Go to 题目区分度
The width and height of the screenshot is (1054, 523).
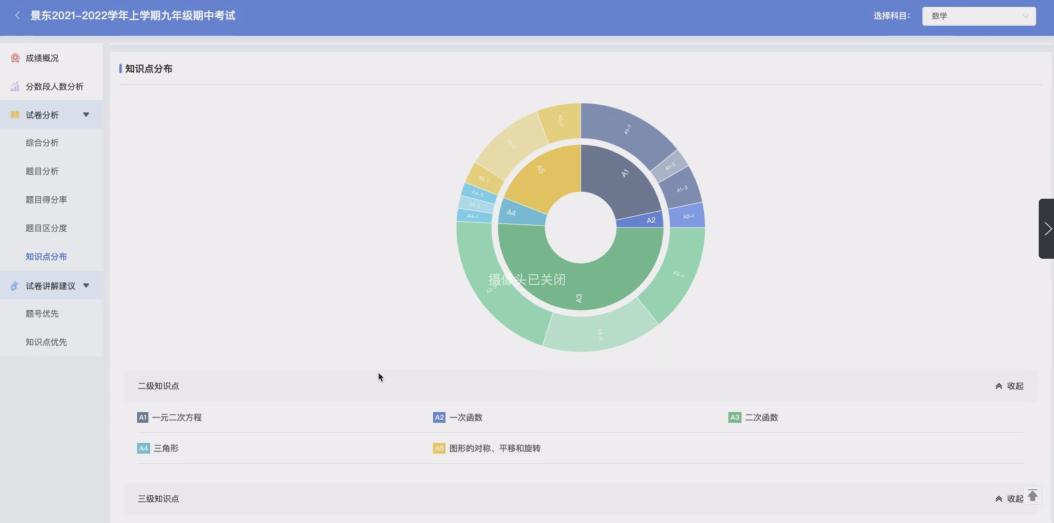tap(46, 228)
